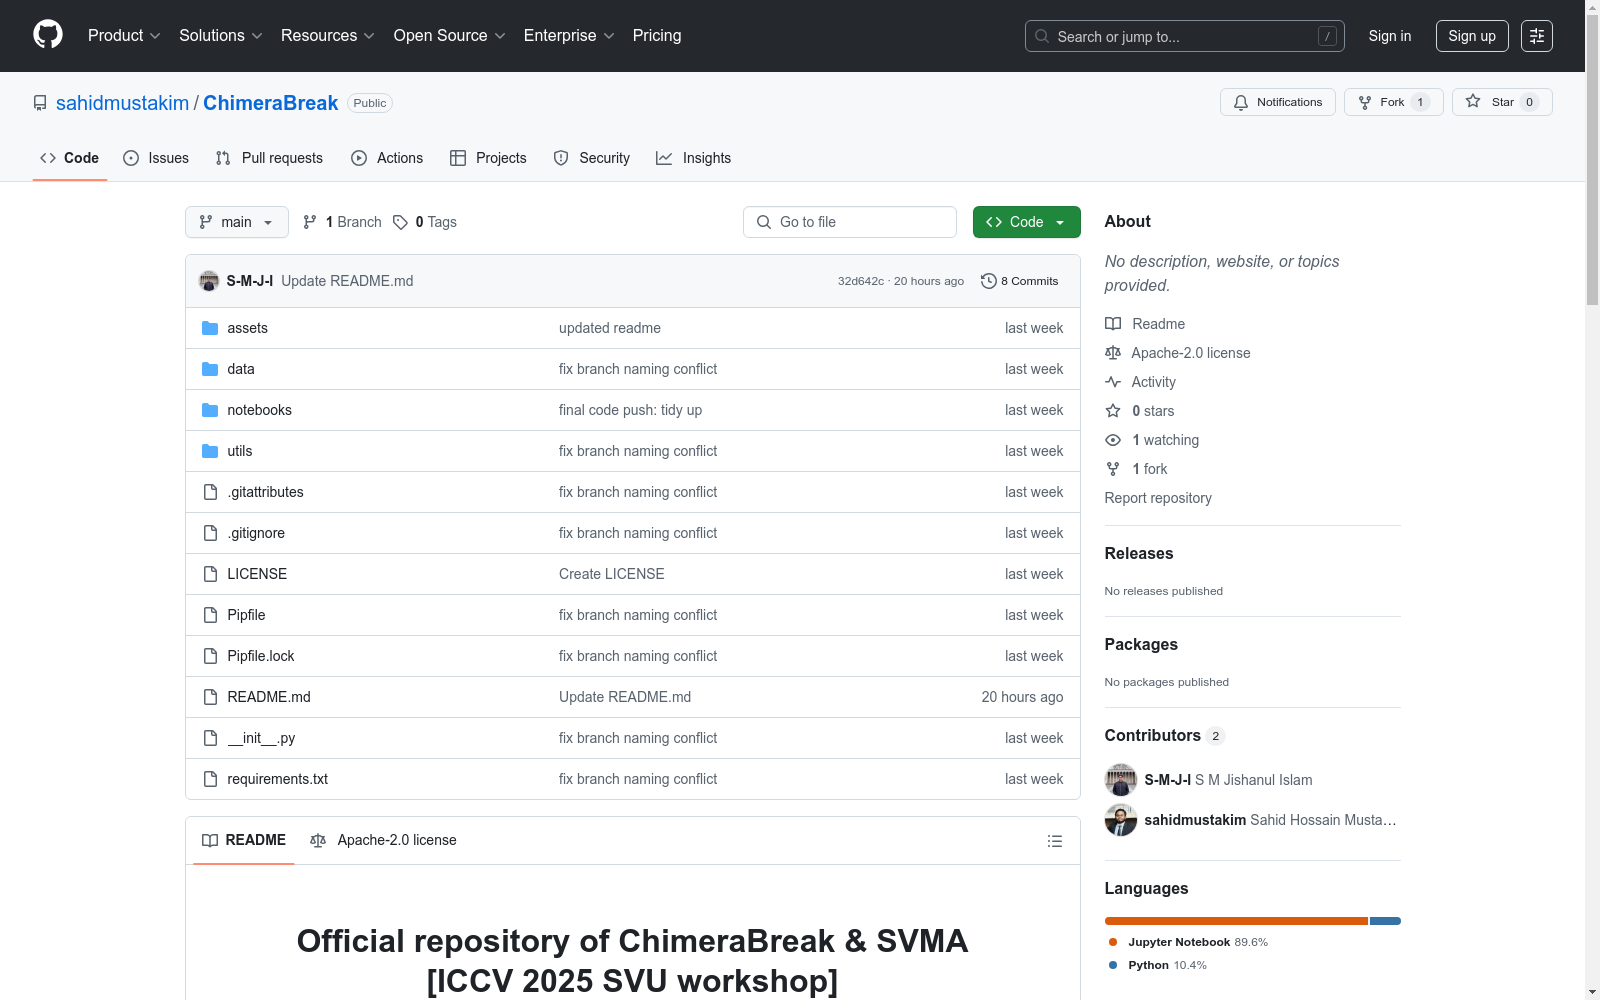Open the assets folder icon
The image size is (1600, 1000).
pos(210,328)
